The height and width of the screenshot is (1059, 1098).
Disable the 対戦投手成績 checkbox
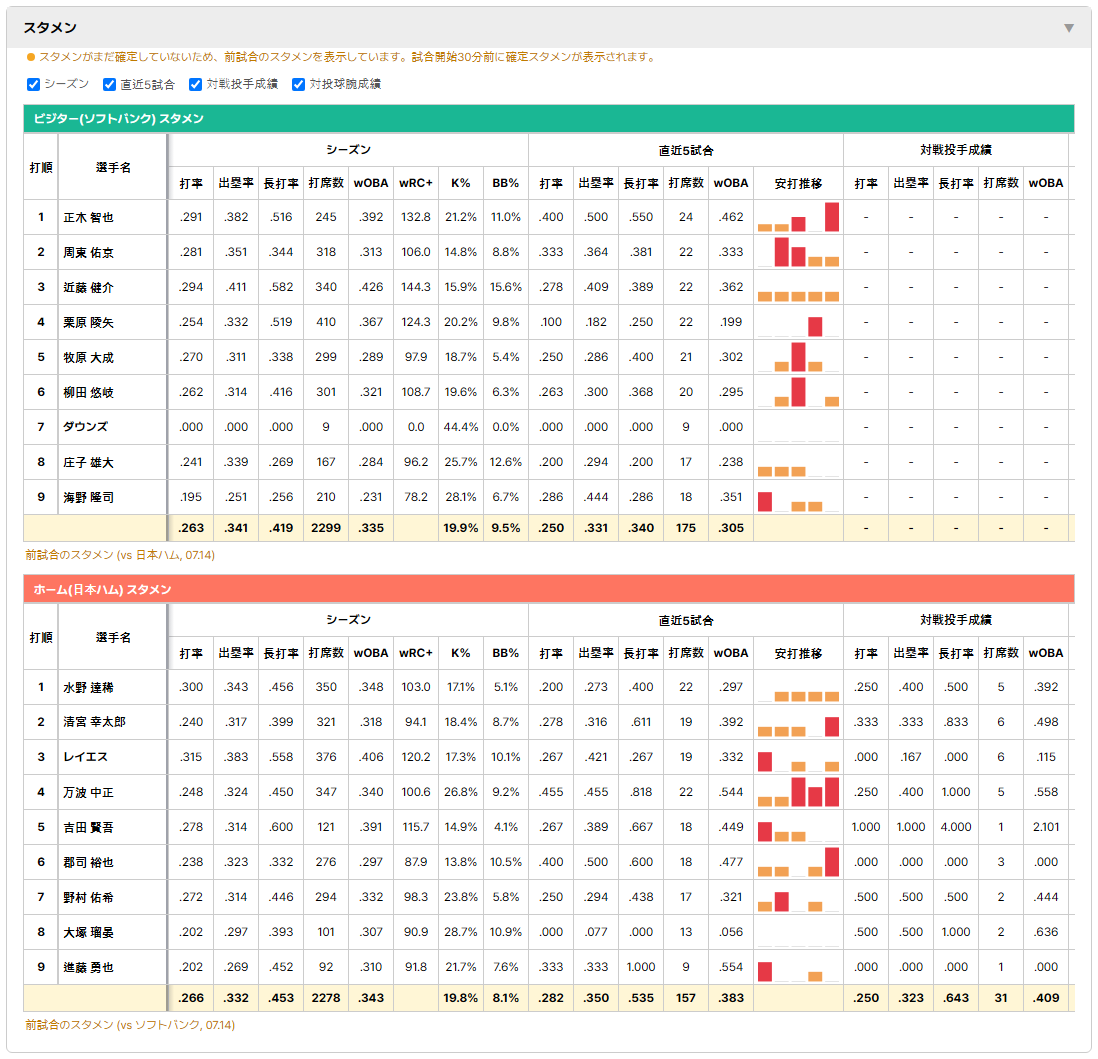[195, 84]
